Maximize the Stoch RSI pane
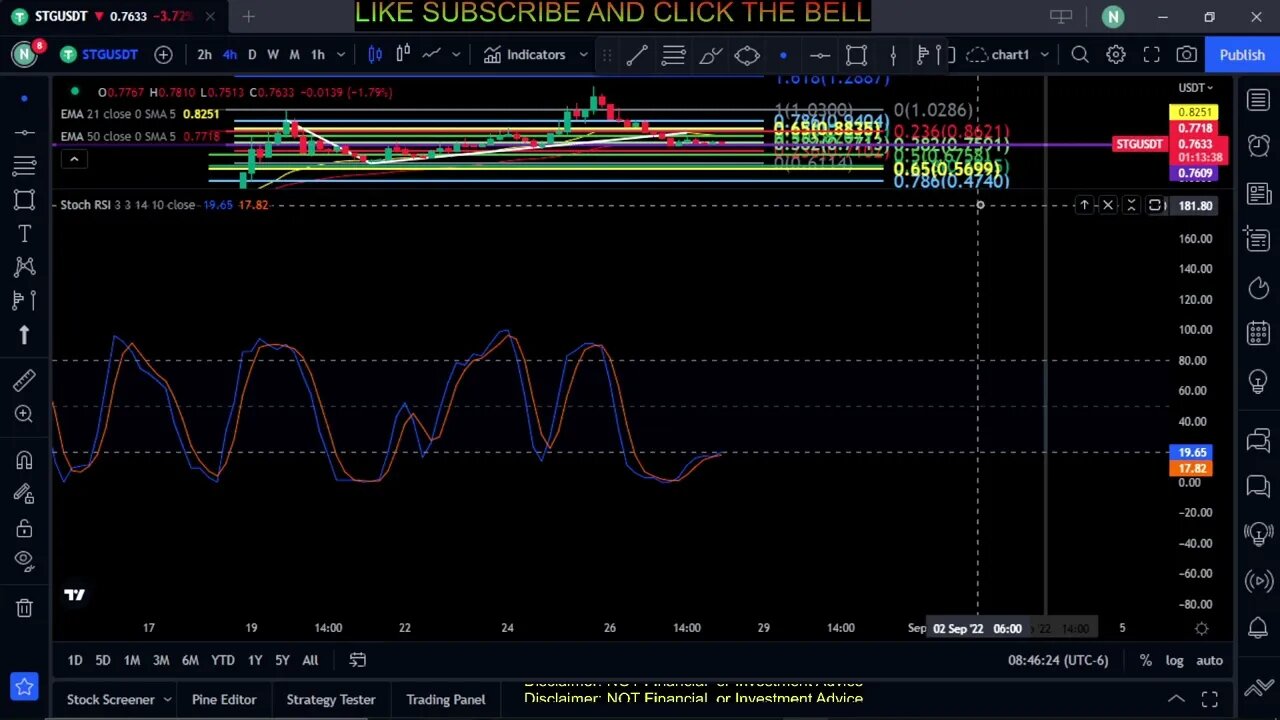This screenshot has width=1280, height=720. coord(1155,205)
